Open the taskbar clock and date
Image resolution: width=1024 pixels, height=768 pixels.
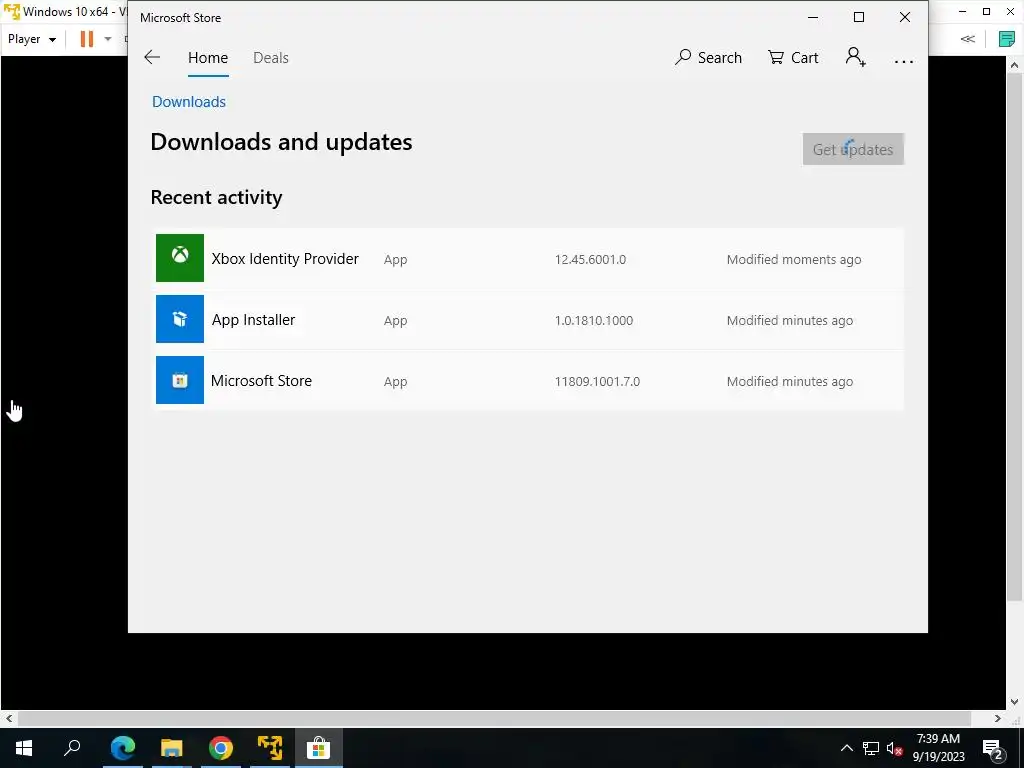(x=938, y=748)
